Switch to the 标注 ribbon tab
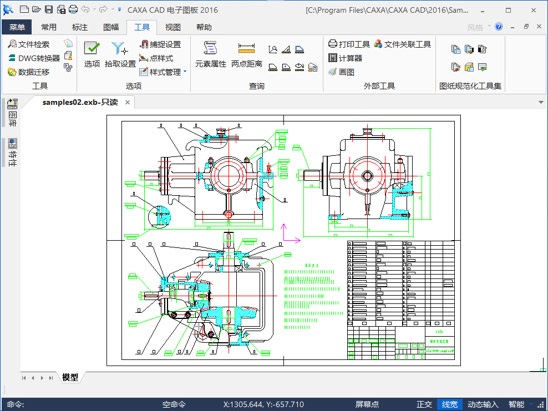 79,27
